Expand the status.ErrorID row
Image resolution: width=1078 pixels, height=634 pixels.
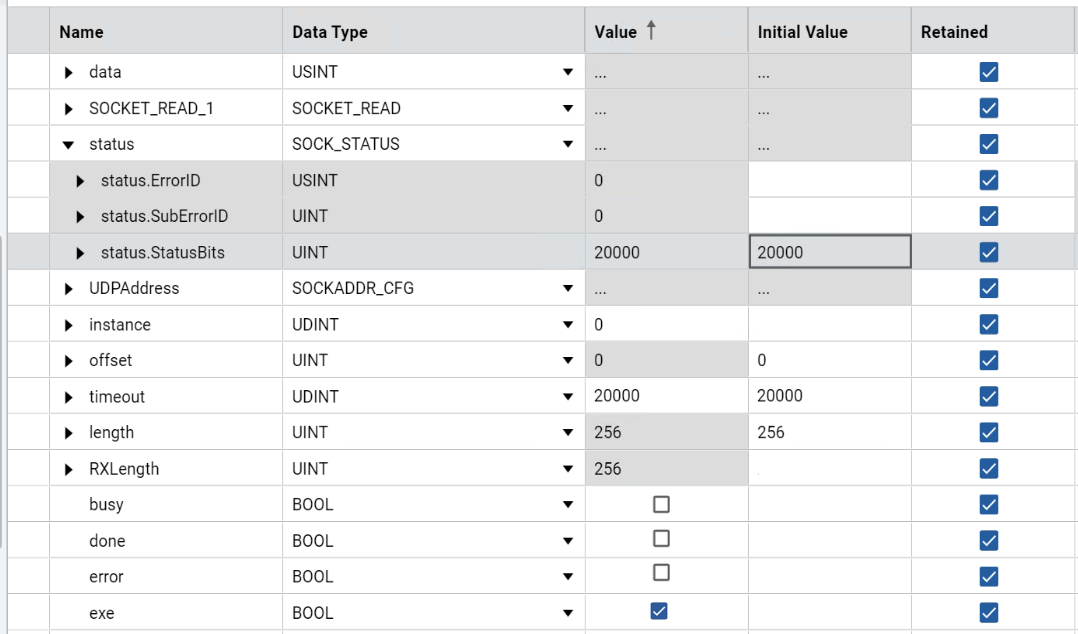tap(81, 181)
